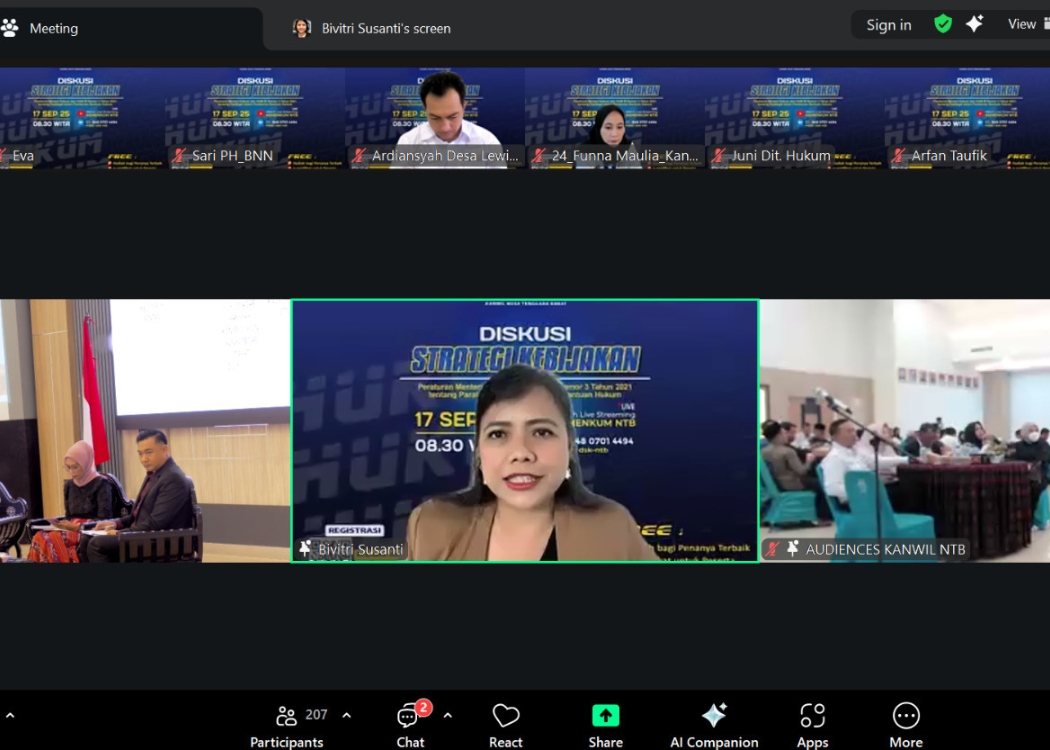This screenshot has width=1050, height=750.
Task: Open the Participants panel
Action: point(287,724)
